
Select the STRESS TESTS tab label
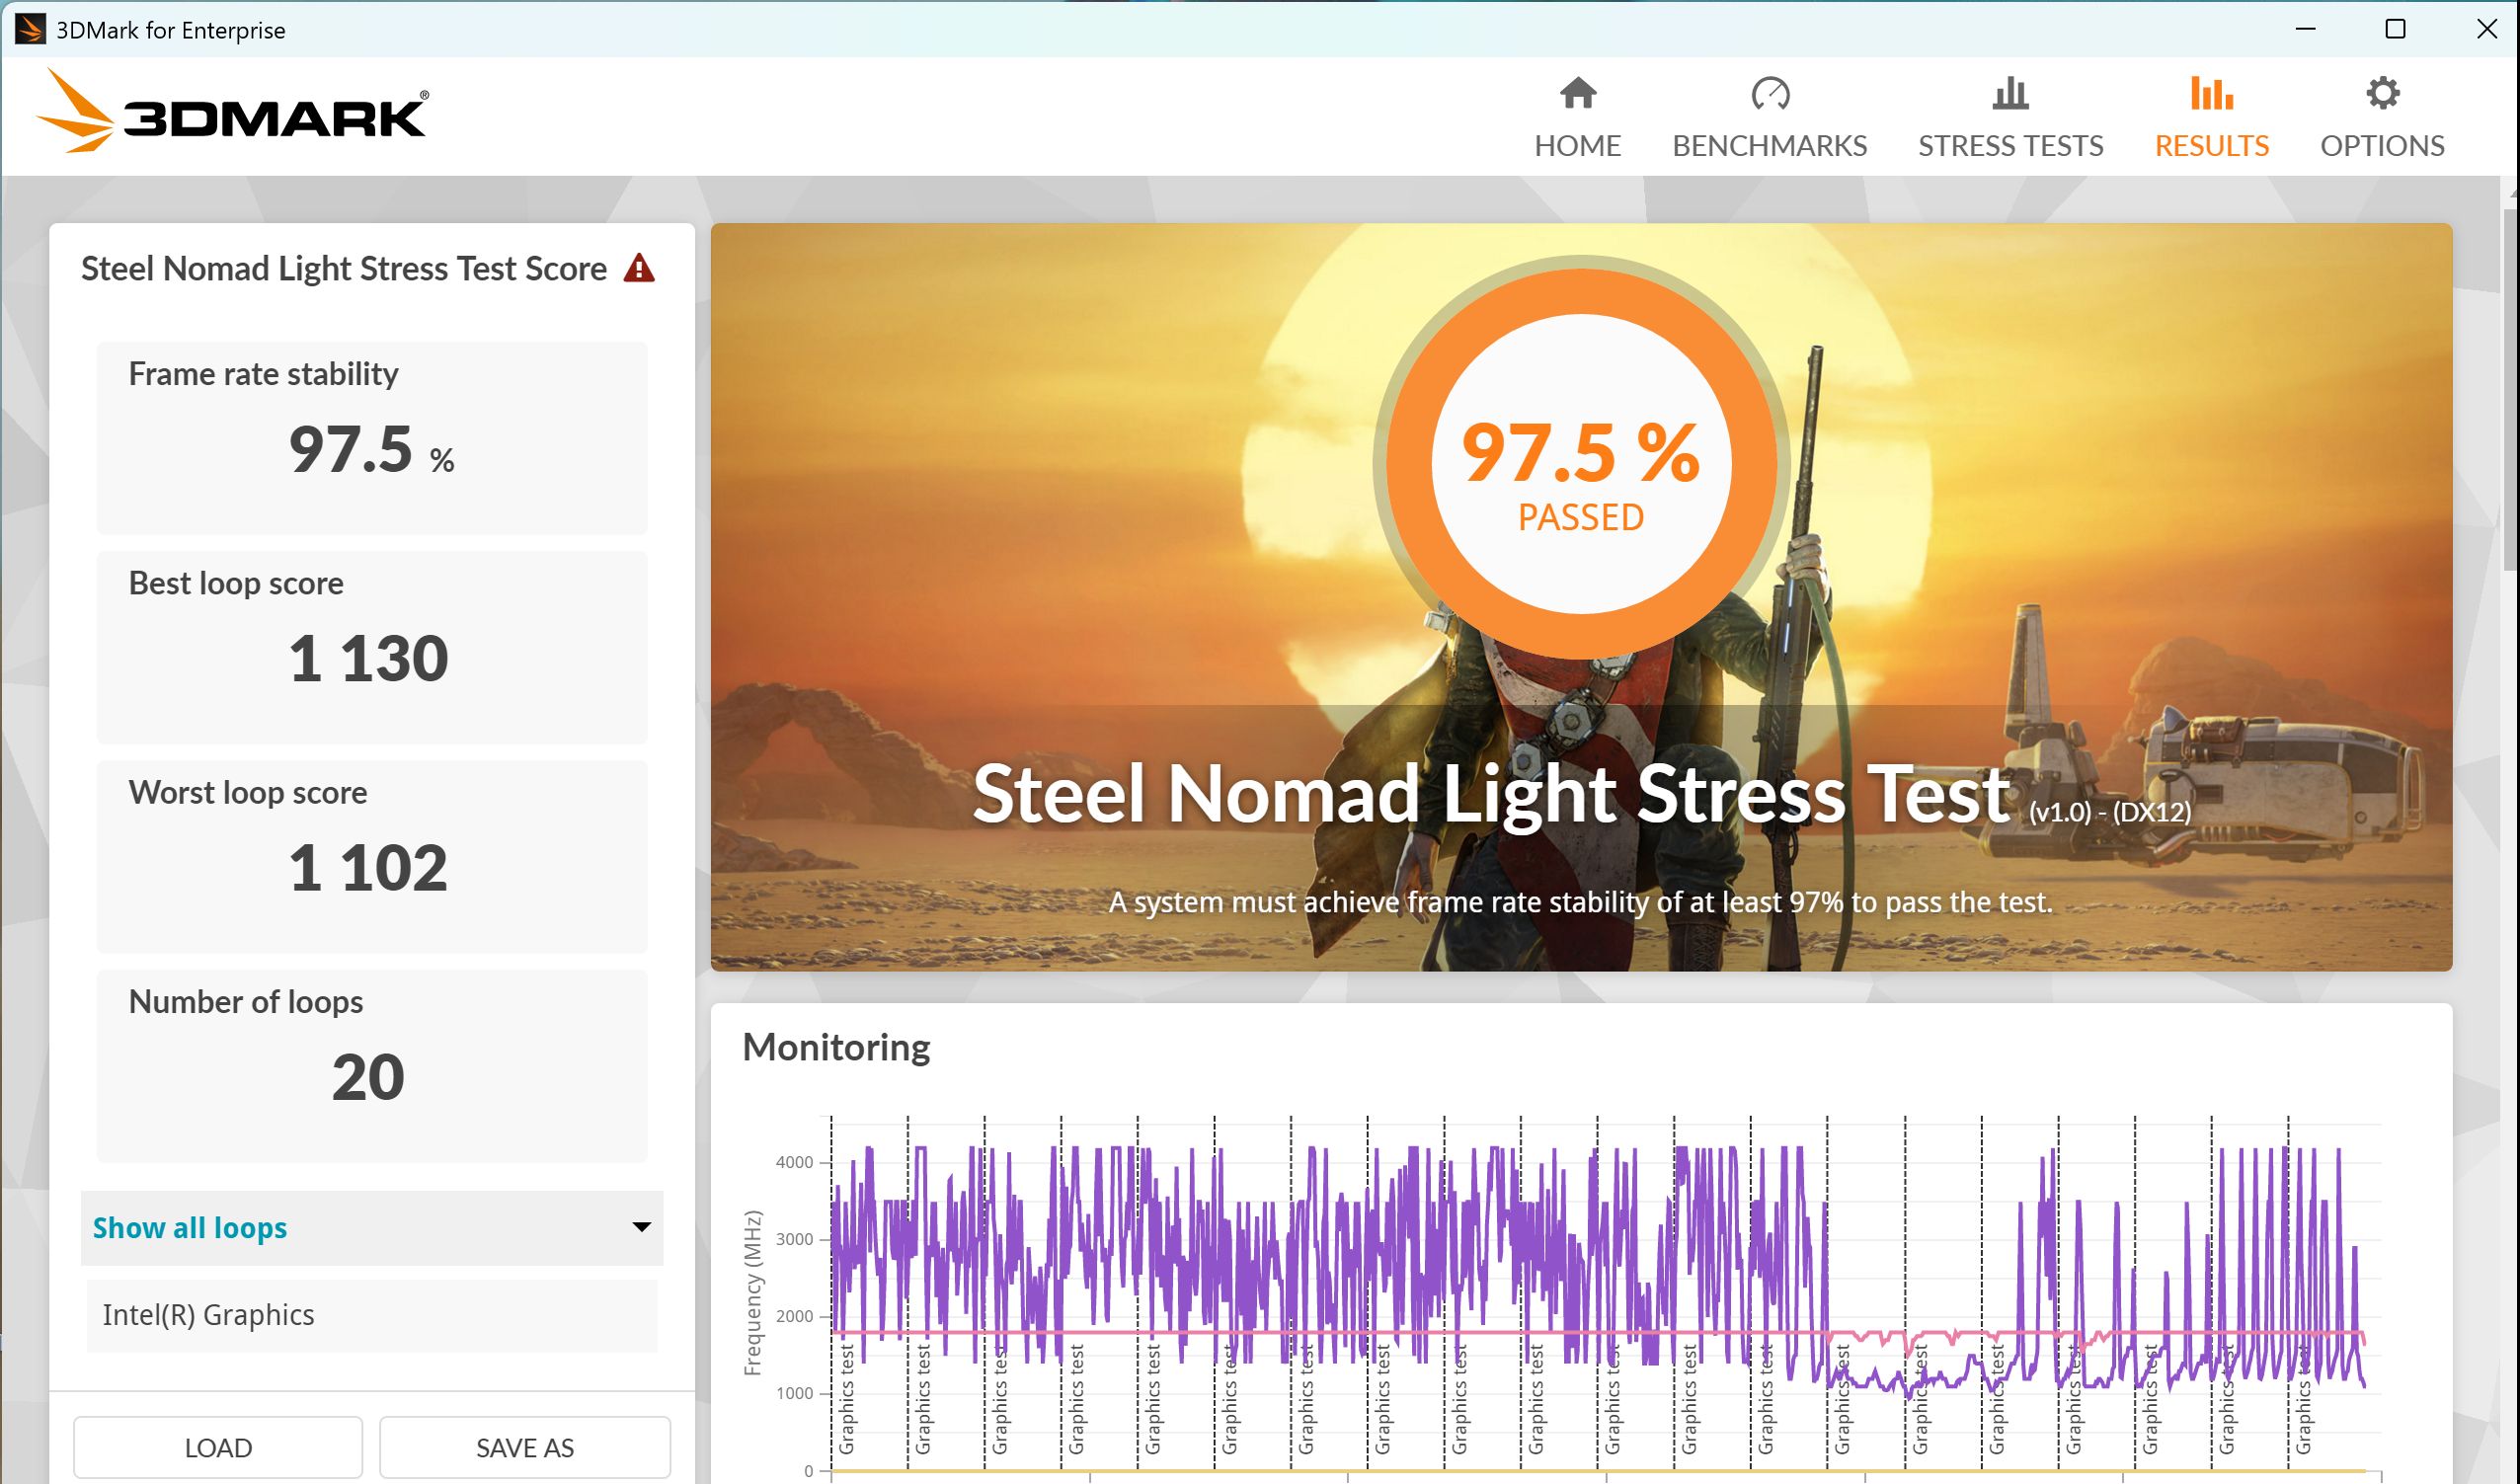coord(2009,146)
